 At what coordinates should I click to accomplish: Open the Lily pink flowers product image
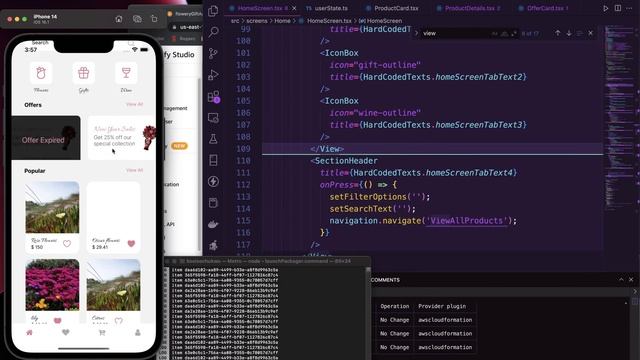pos(52,285)
